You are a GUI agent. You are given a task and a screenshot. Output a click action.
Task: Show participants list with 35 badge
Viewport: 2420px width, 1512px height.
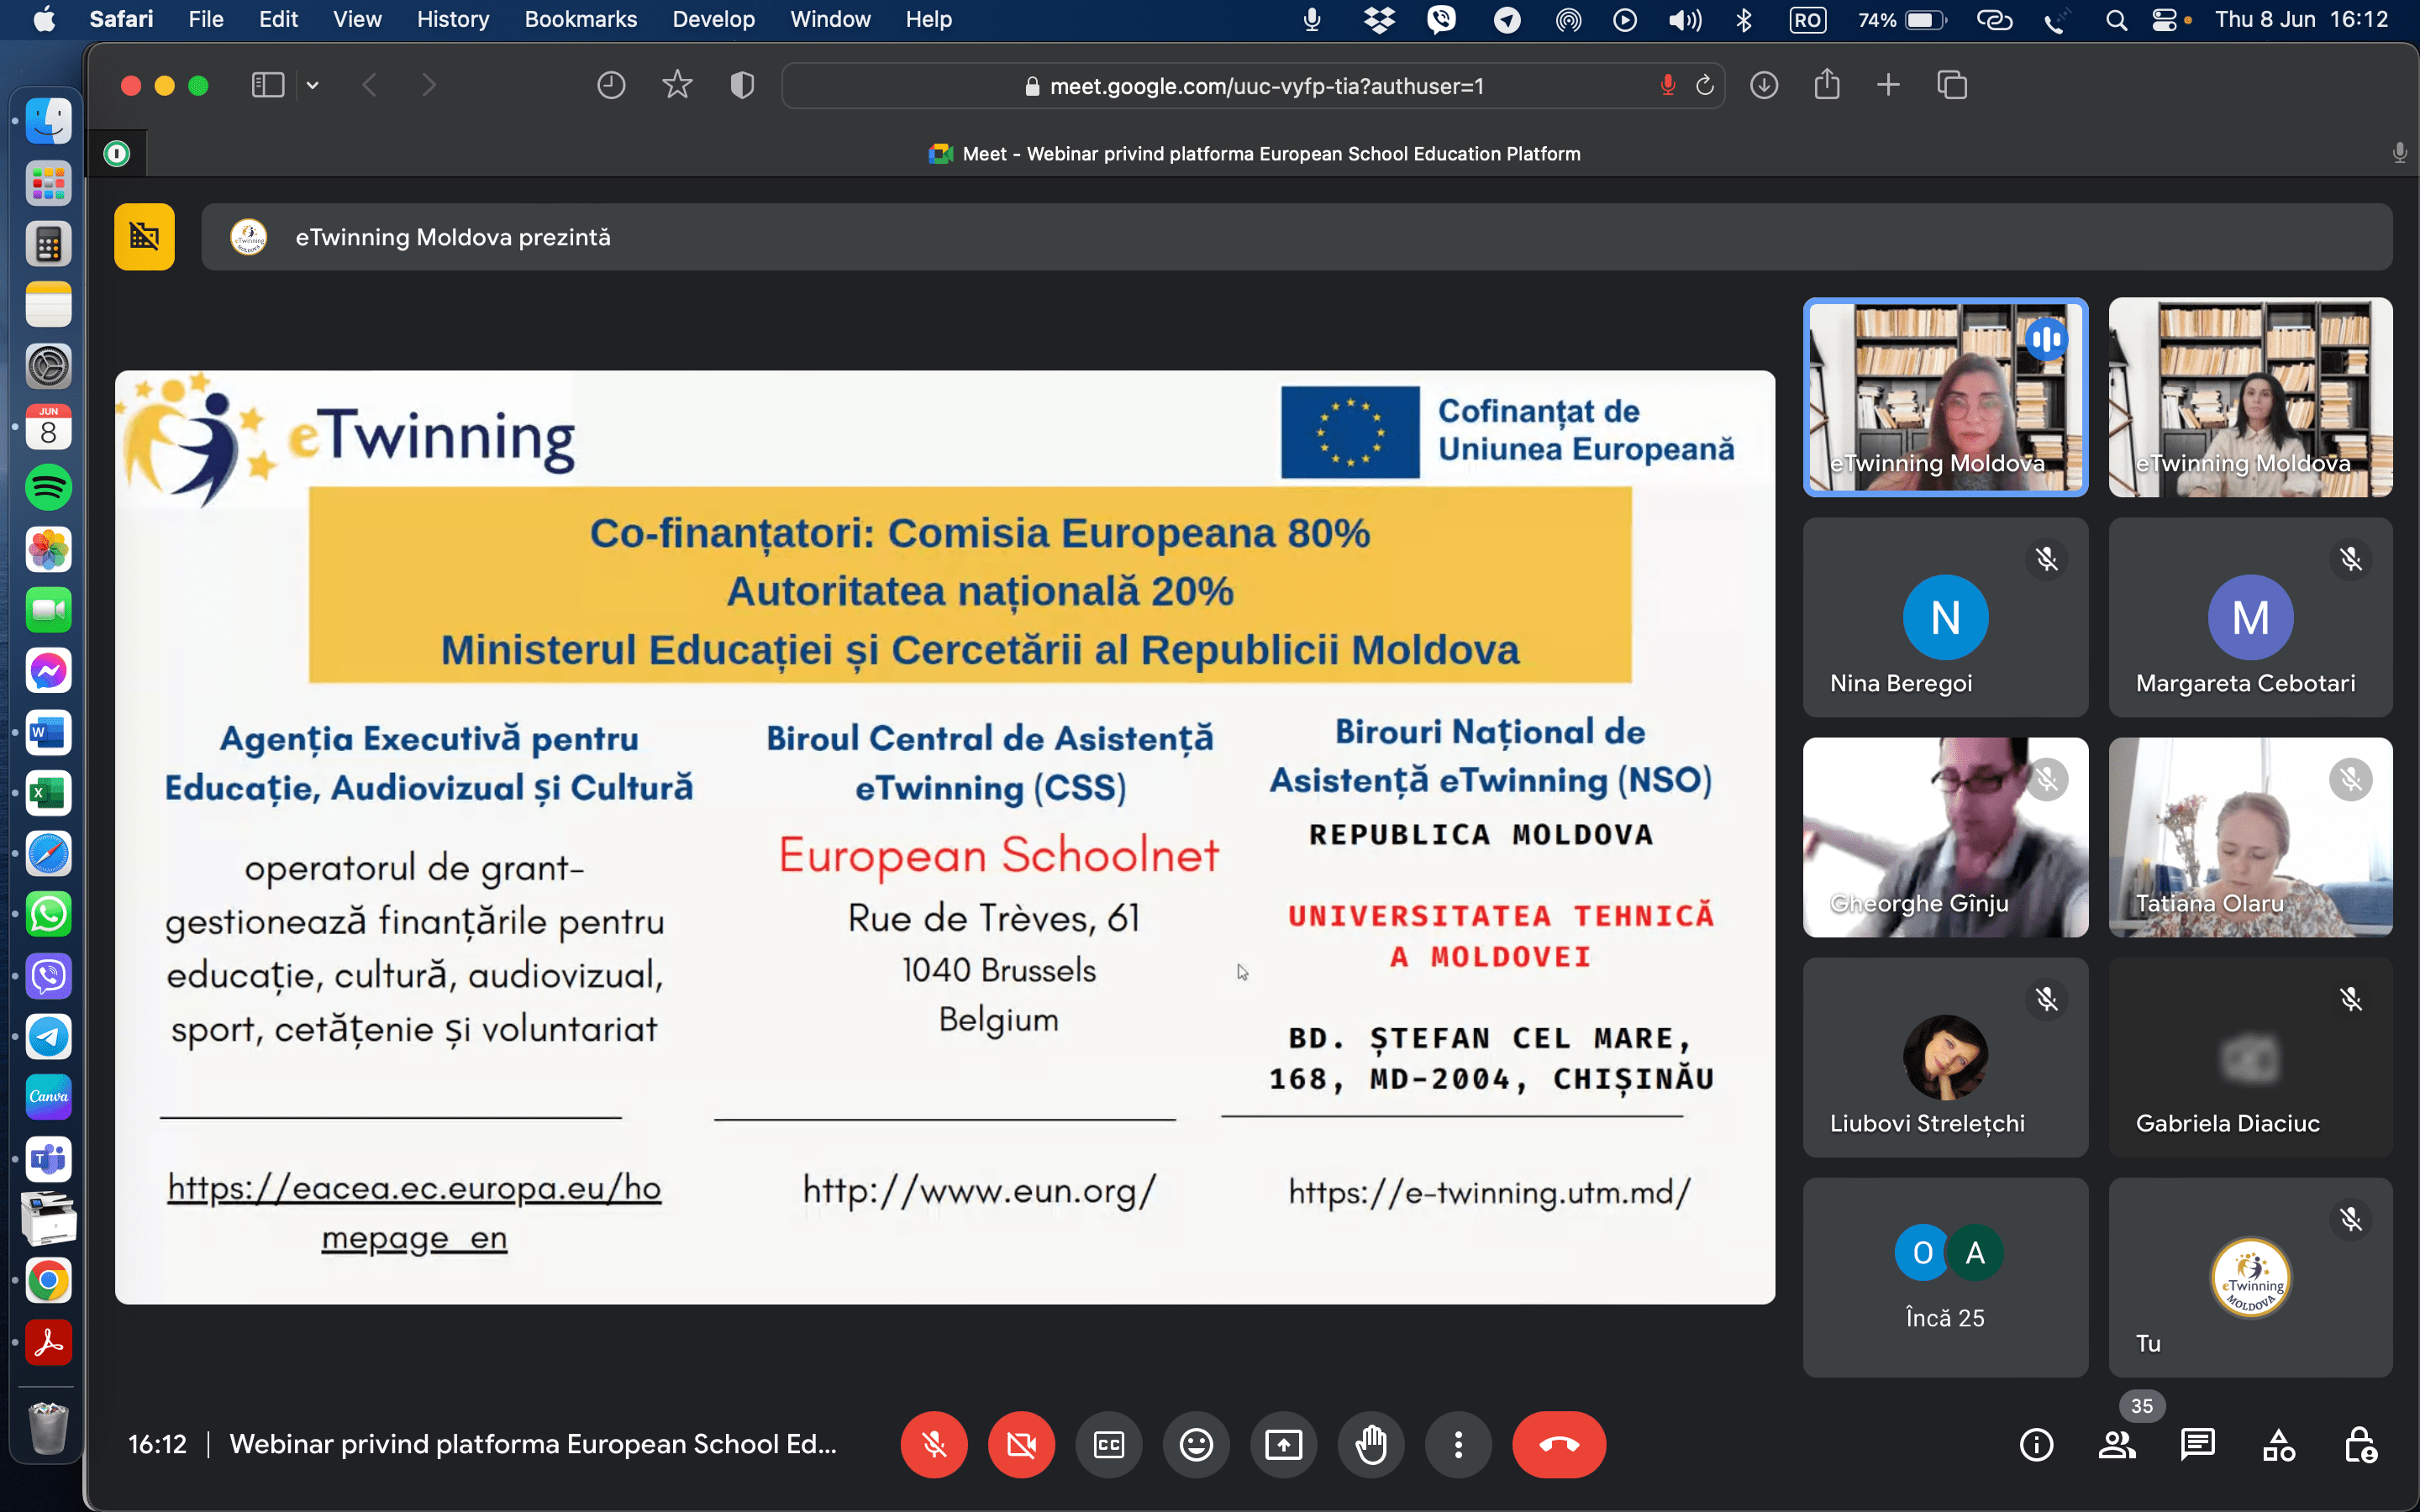2117,1444
